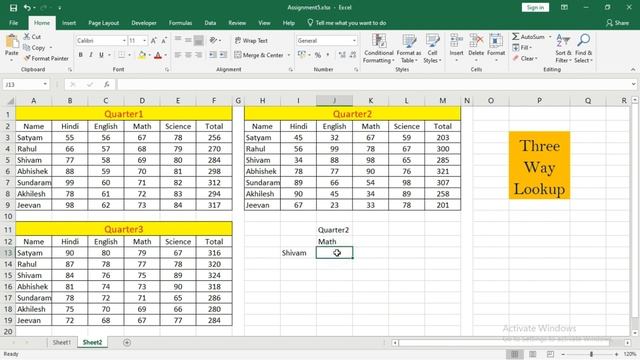Toggle Bold formatting
Viewport: 640px width, 360px height.
coord(81,55)
